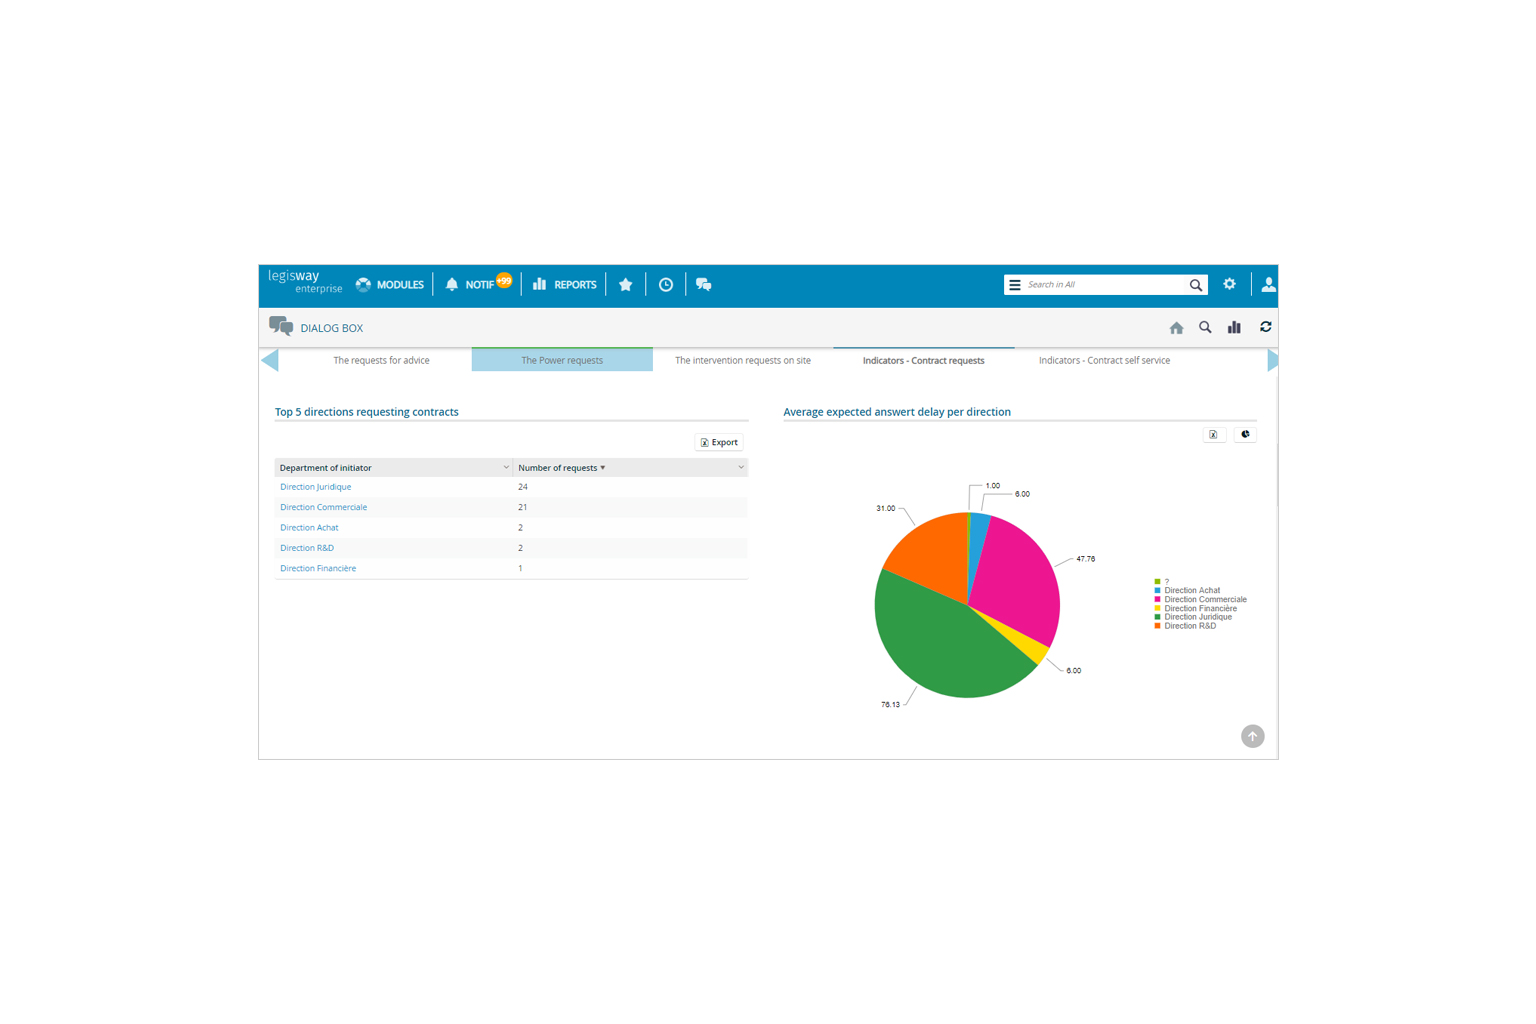Open the user profile icon

(1267, 285)
